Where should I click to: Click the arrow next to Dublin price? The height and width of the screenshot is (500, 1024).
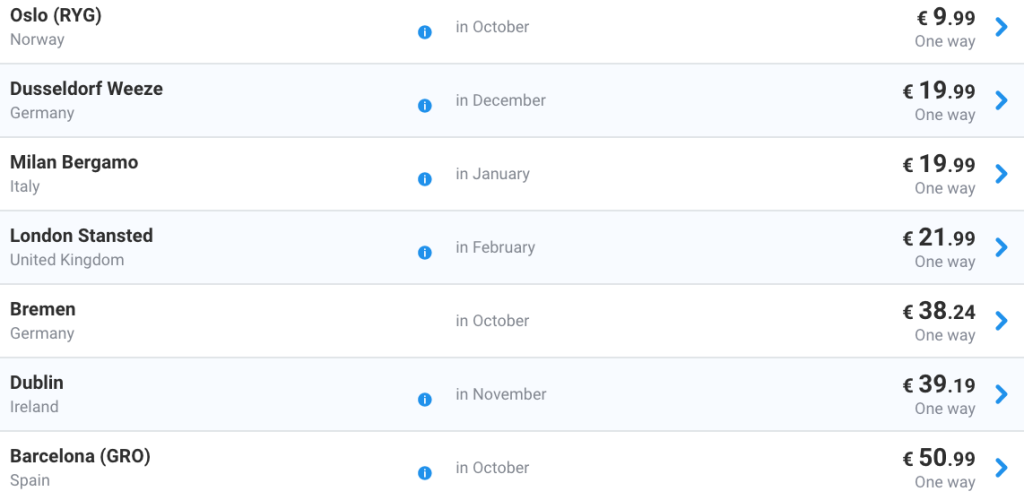coord(1001,394)
